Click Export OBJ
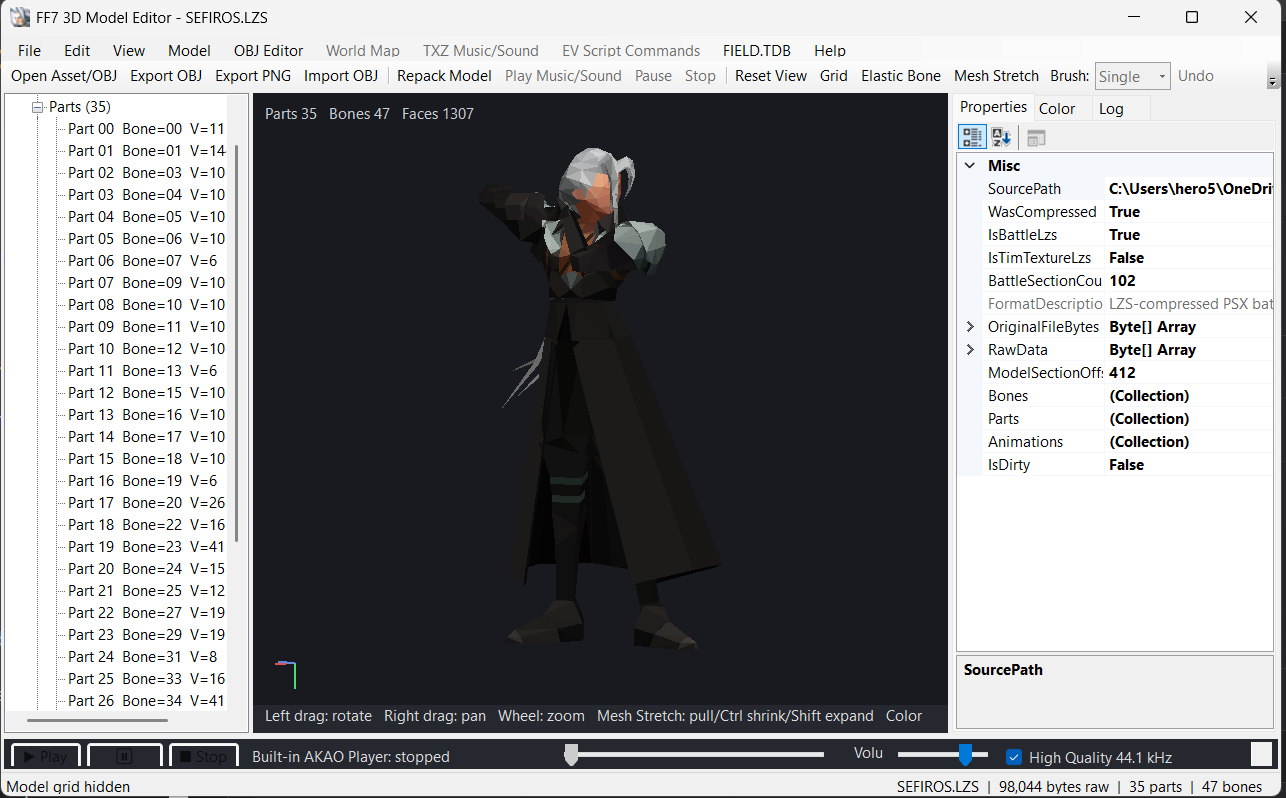The height and width of the screenshot is (798, 1286). (x=166, y=76)
